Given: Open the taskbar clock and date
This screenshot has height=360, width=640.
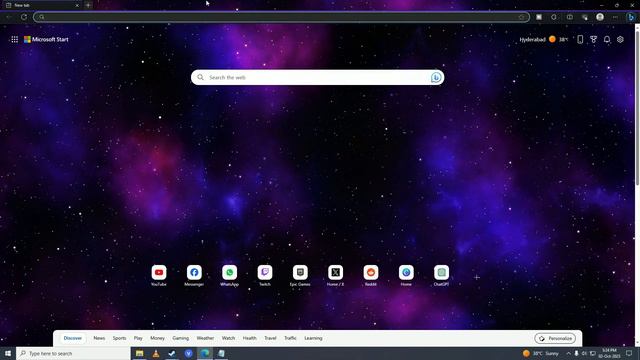Looking at the screenshot, I should (609, 353).
